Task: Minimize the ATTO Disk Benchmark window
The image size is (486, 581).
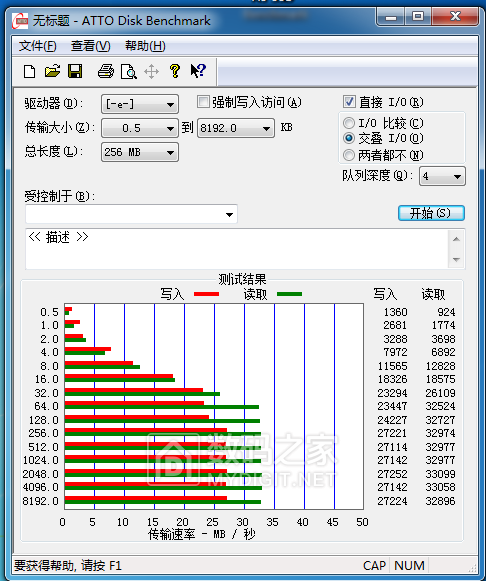Action: pos(390,17)
